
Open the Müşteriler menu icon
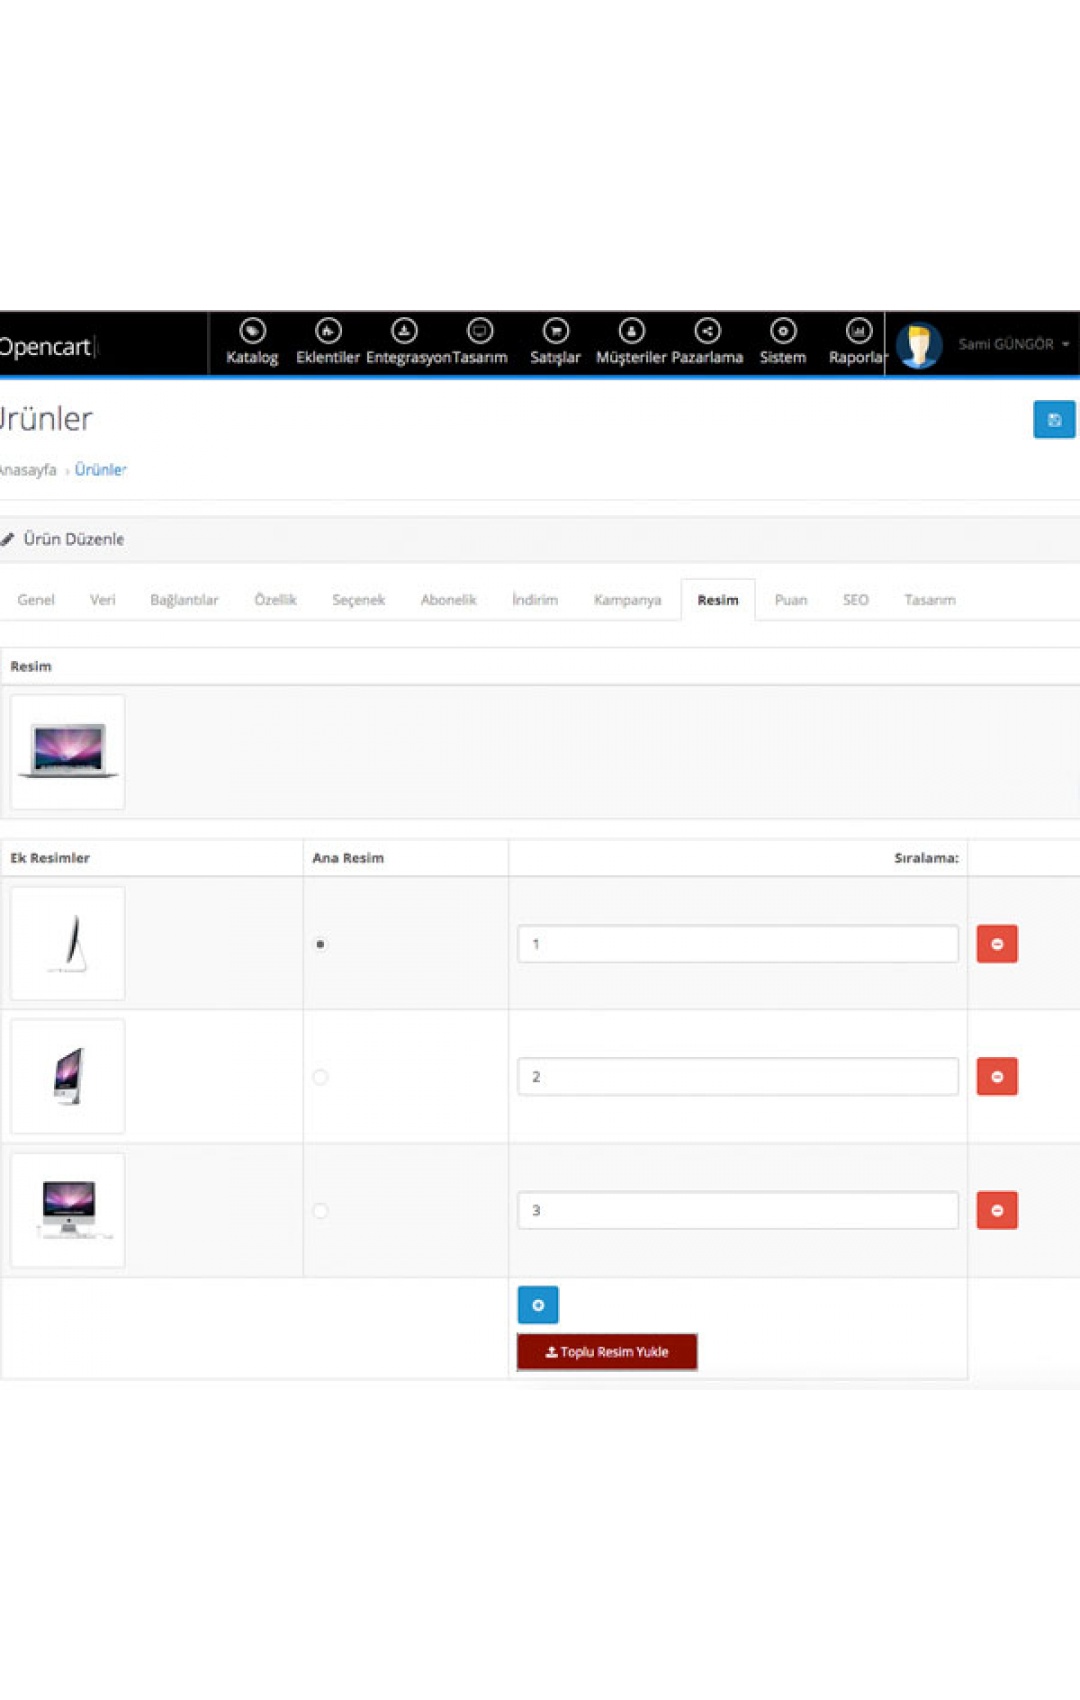click(x=631, y=331)
